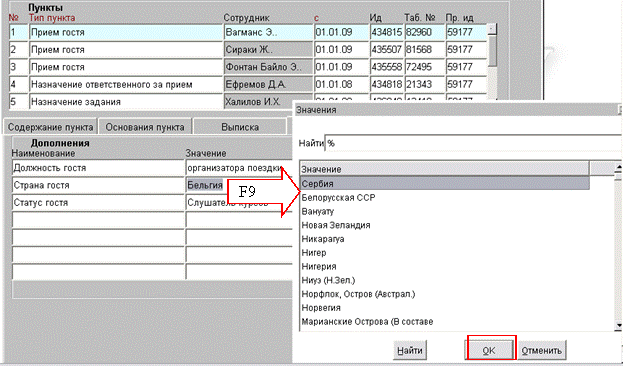Click Таб. № cell 81568
Screen dimensions: 623x366
click(424, 50)
